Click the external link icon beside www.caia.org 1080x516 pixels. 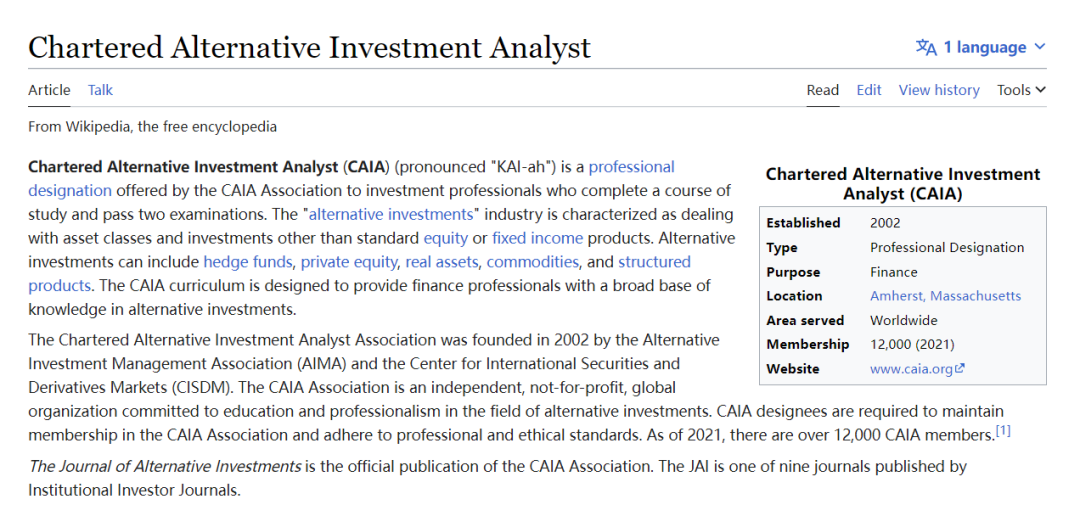click(x=960, y=369)
